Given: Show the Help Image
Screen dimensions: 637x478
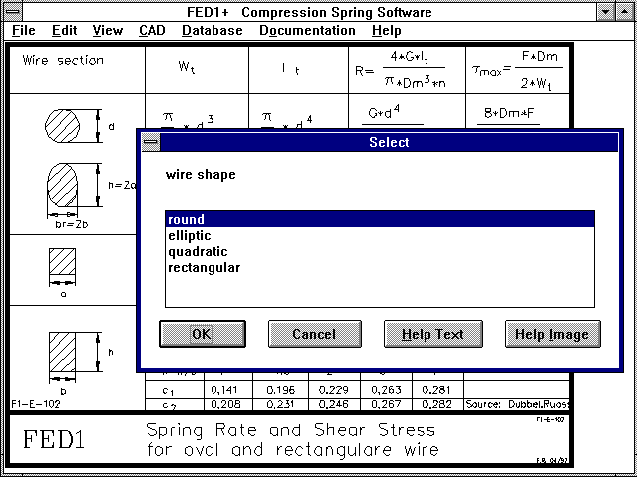Looking at the screenshot, I should 552,334.
